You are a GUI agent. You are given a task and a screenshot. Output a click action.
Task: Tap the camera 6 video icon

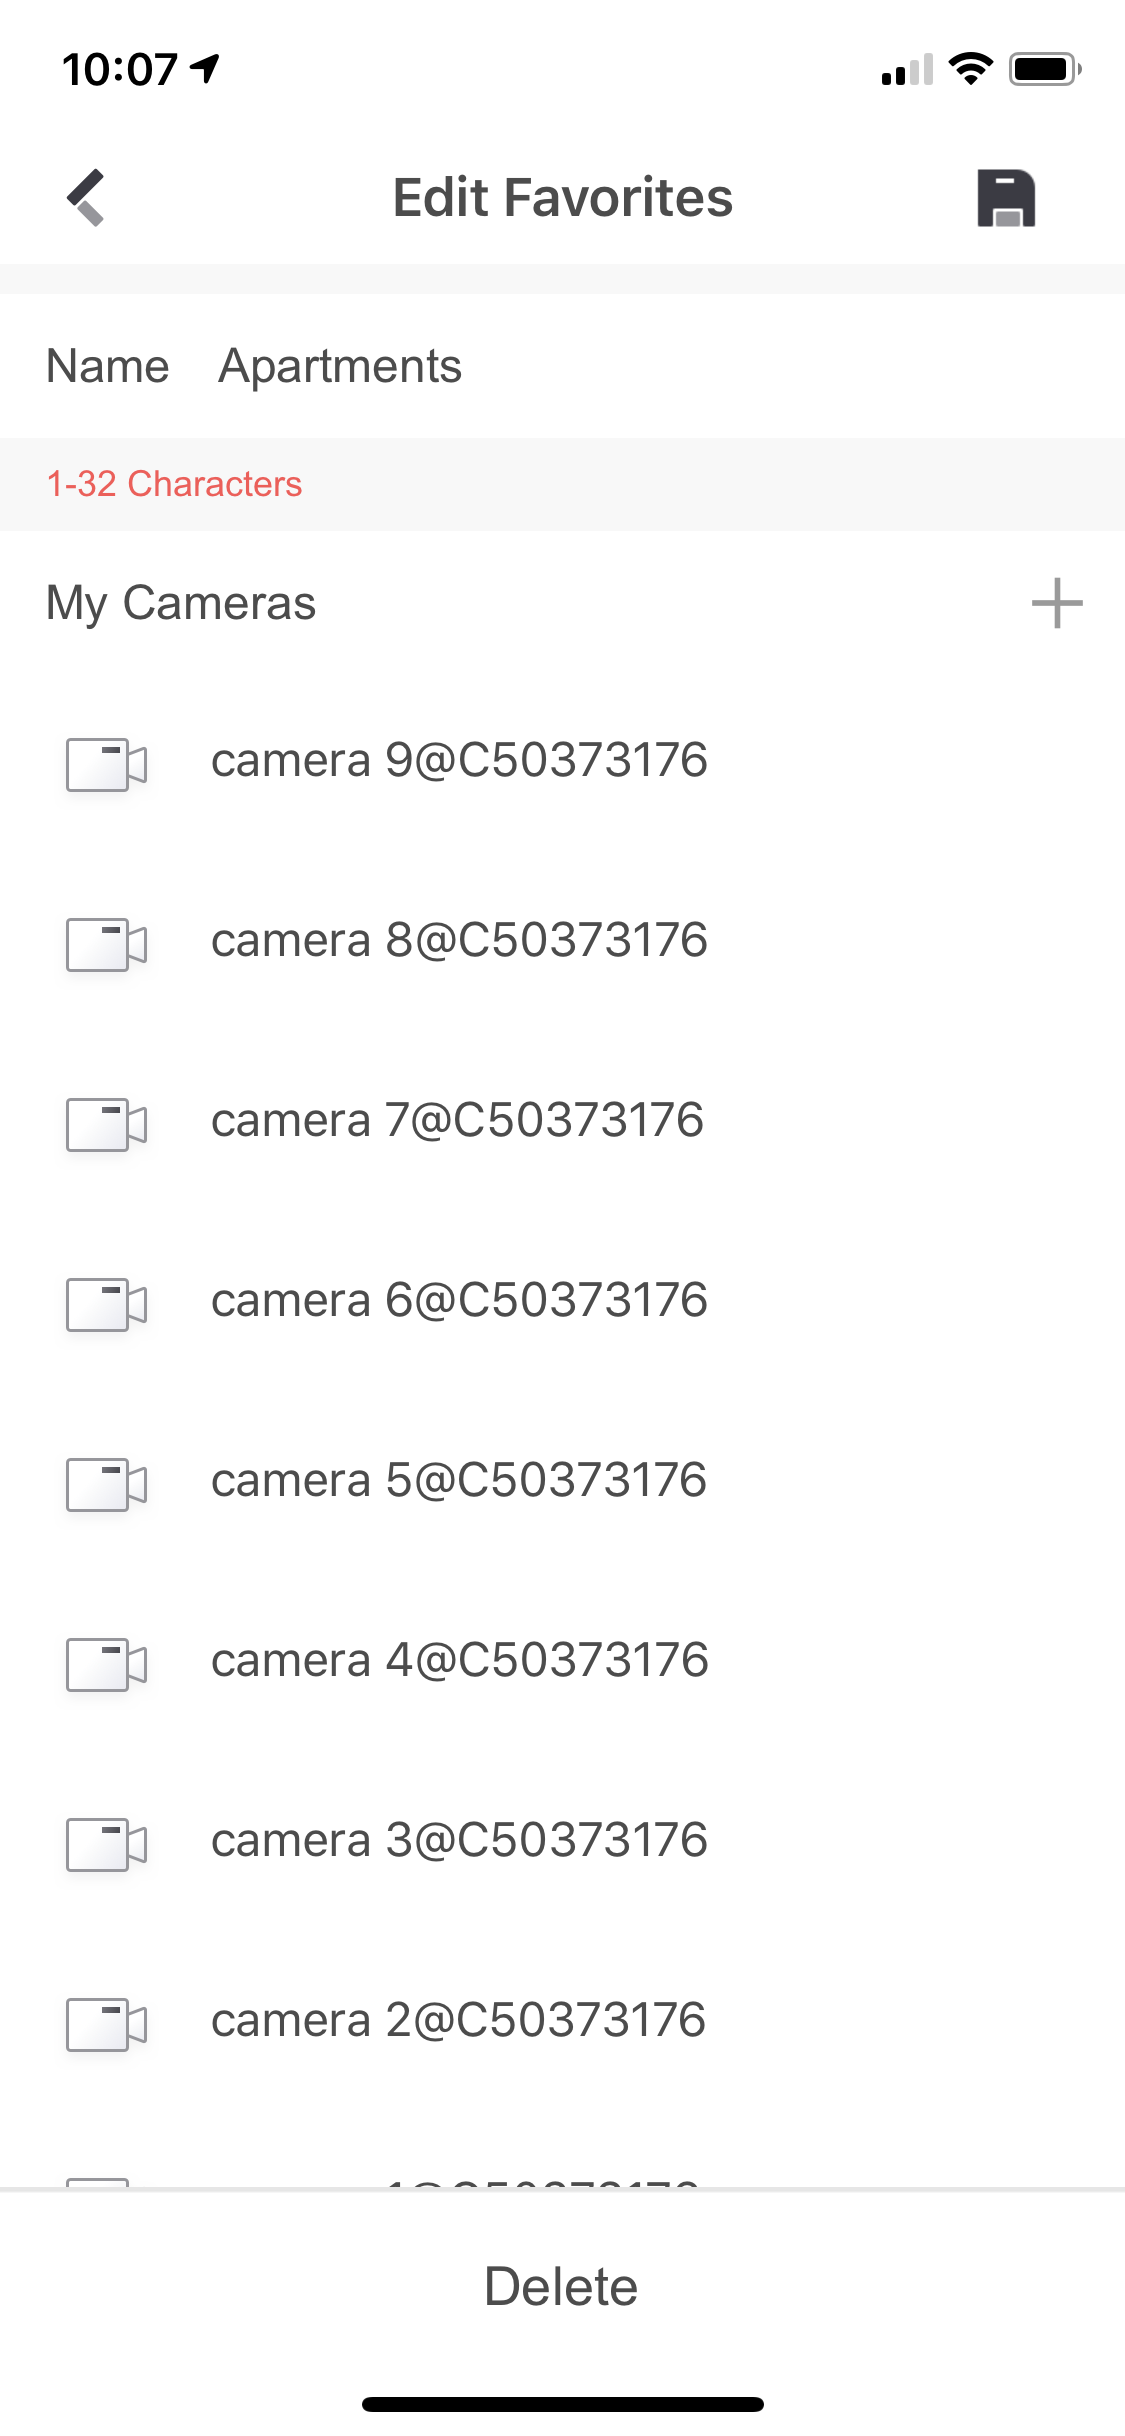(106, 1304)
